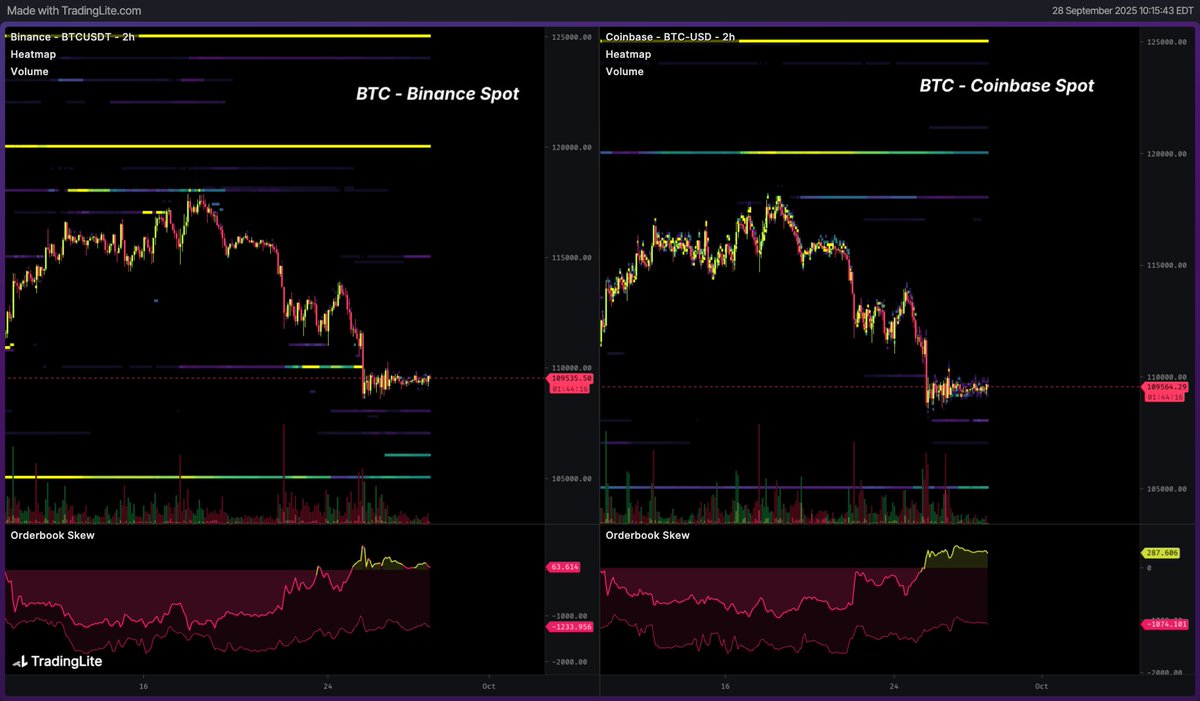Click -1000.00 on the Binance skew axis

point(570,616)
